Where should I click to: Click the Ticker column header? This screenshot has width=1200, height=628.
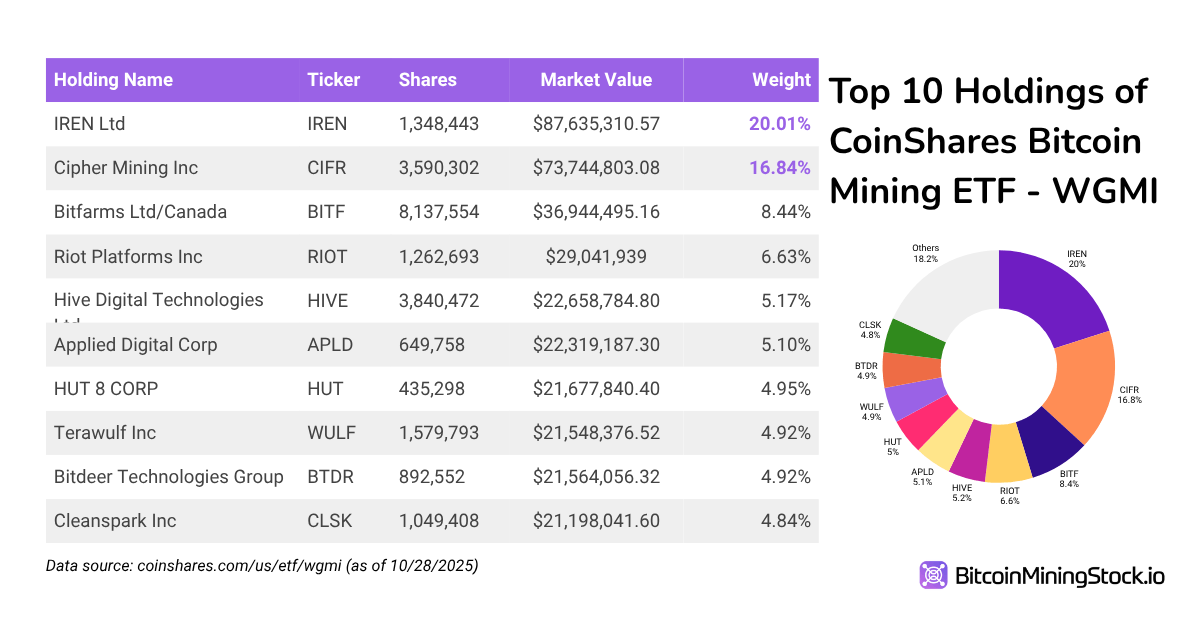[x=333, y=80]
